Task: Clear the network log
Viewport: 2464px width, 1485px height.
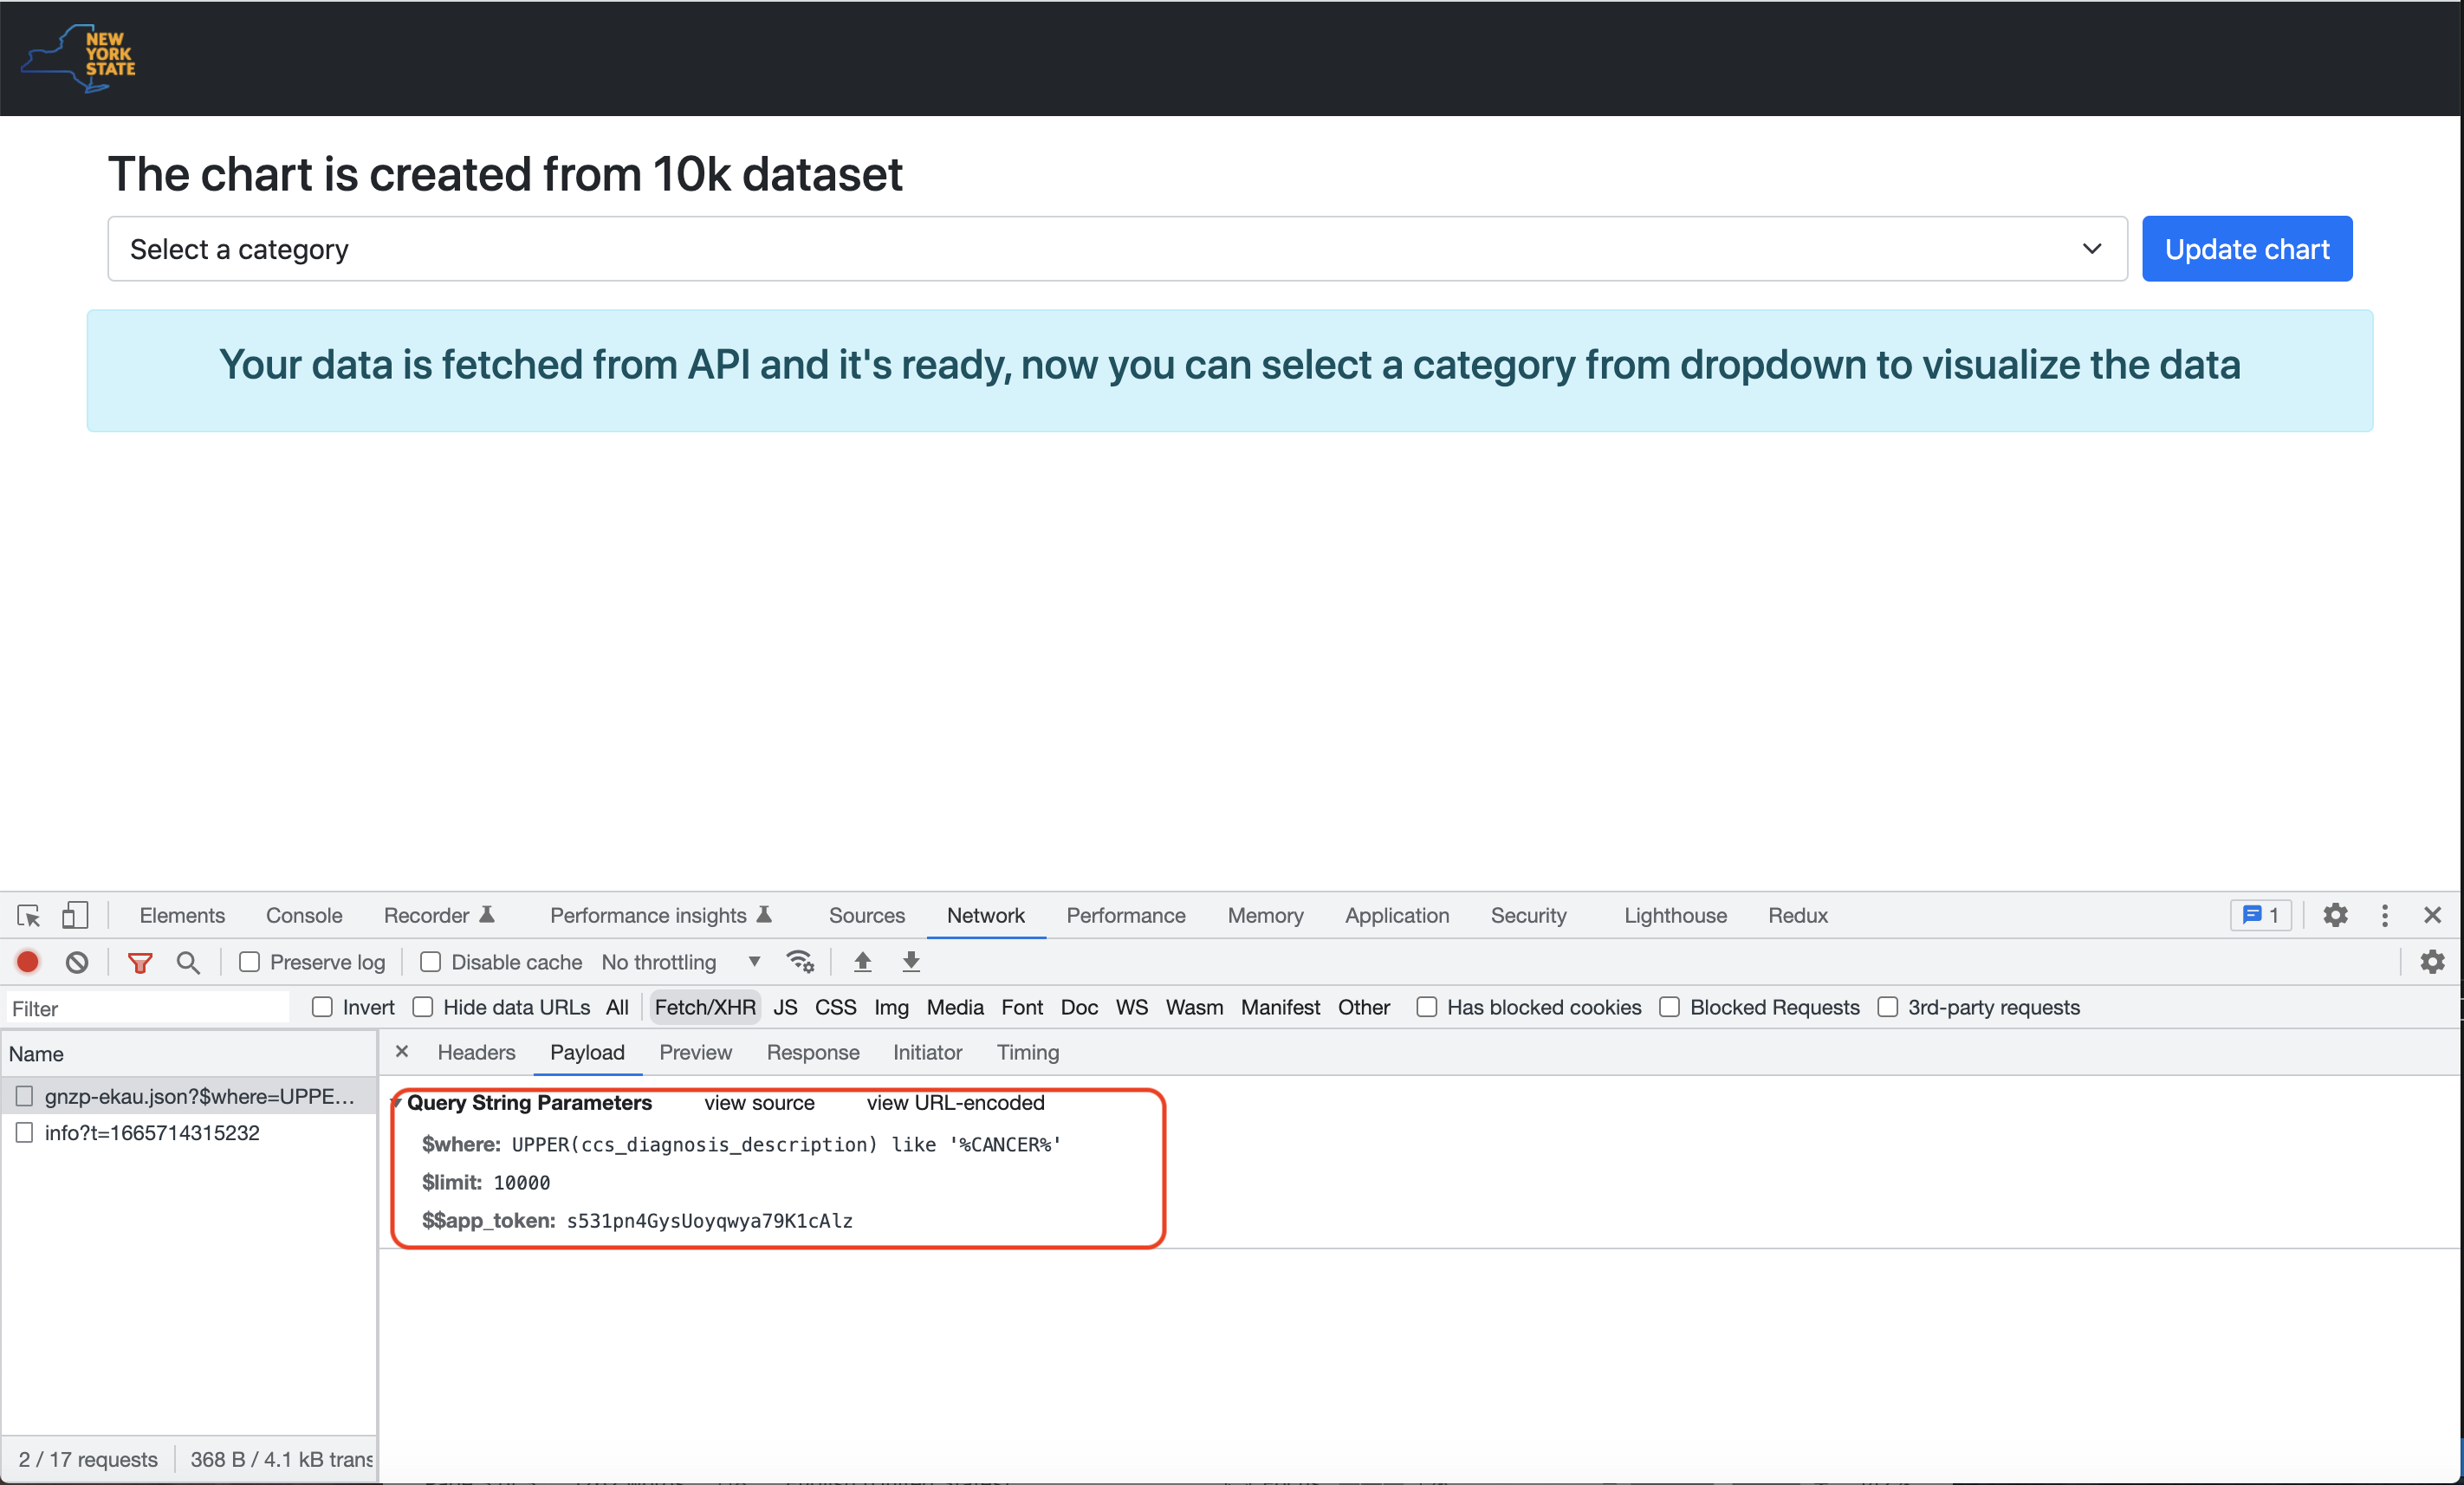Action: click(x=77, y=962)
